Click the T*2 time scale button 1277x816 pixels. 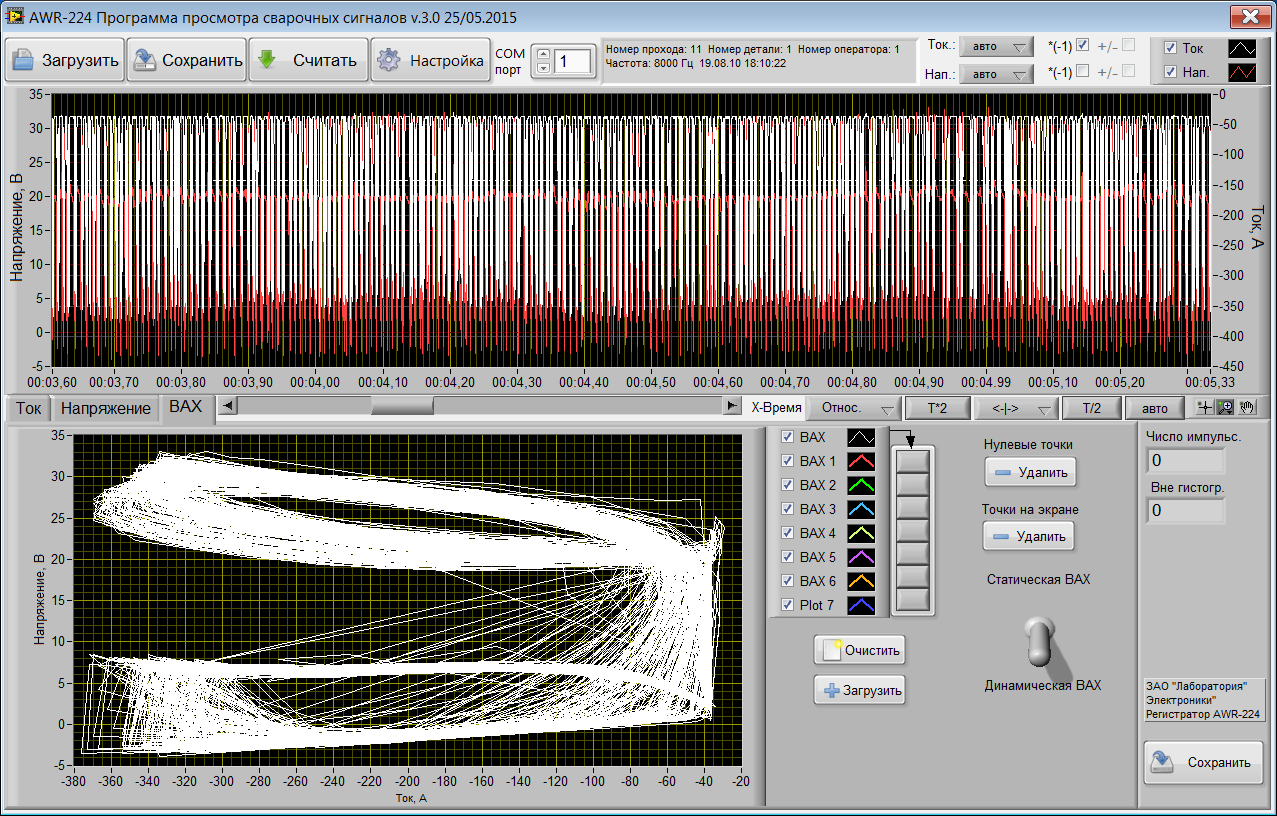[936, 409]
